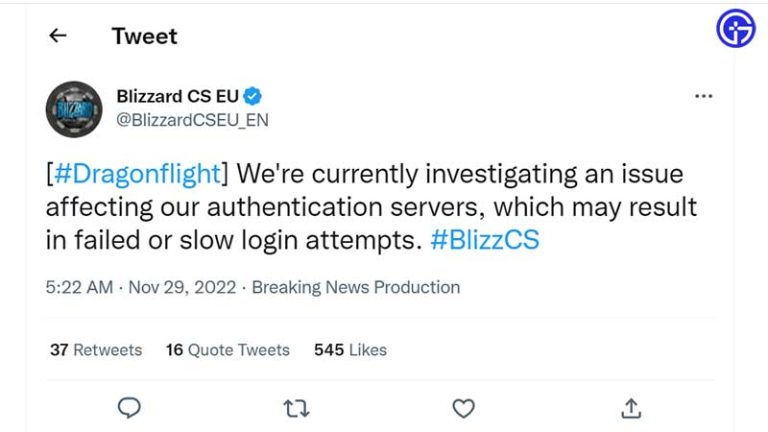Click the blue verified badge
This screenshot has width=768, height=432.
click(254, 97)
